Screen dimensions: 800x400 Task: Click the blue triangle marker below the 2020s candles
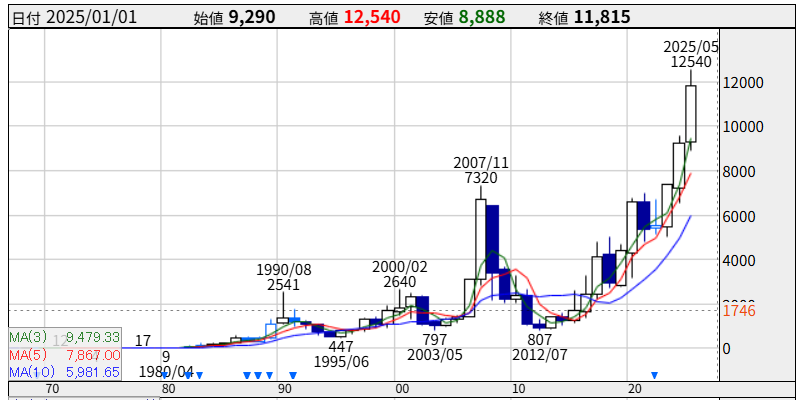point(654,375)
